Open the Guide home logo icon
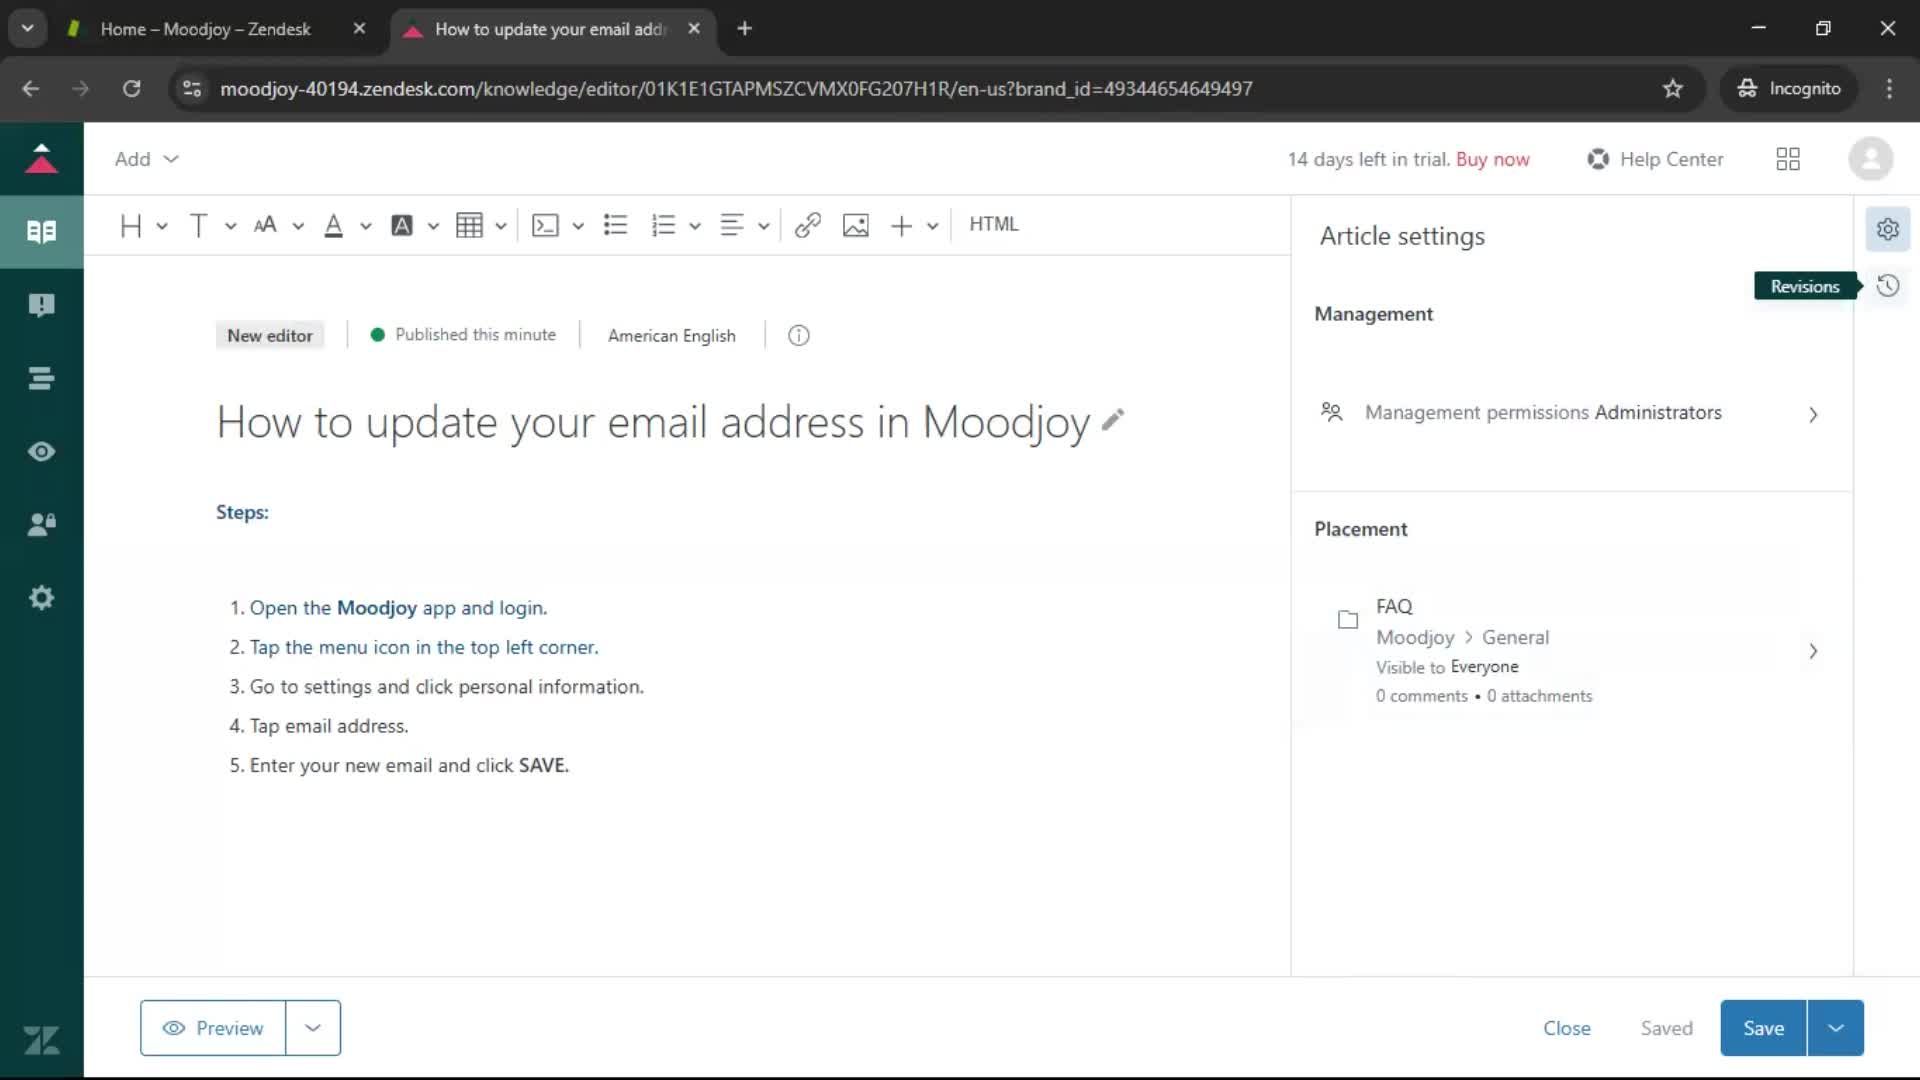This screenshot has width=1920, height=1080. click(x=41, y=159)
